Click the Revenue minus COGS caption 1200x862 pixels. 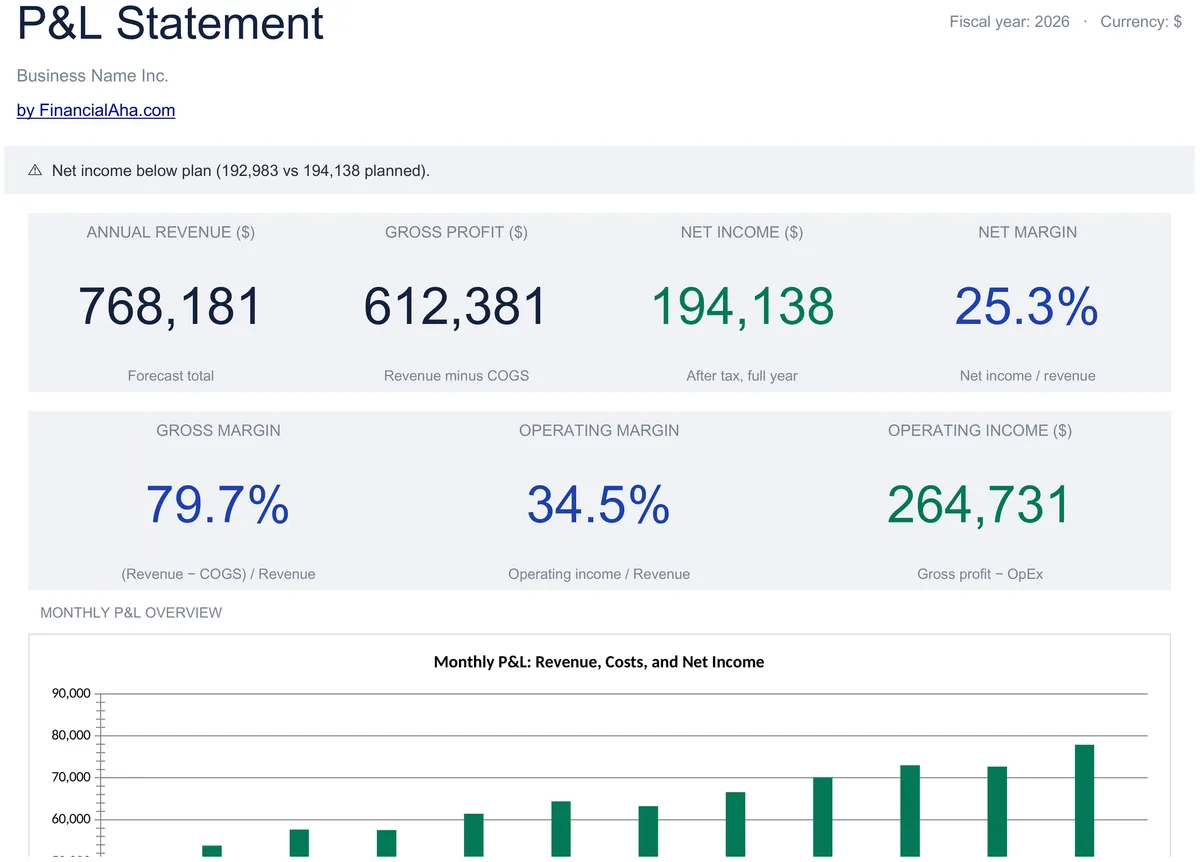(456, 376)
